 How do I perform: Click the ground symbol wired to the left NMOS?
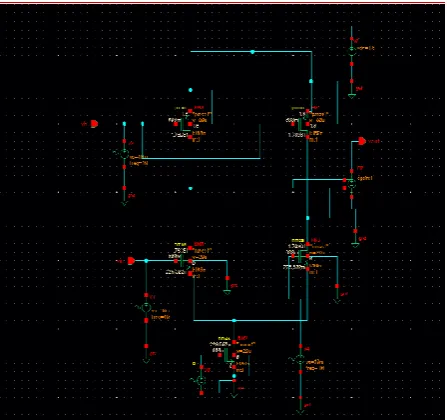pyautogui.click(x=227, y=292)
